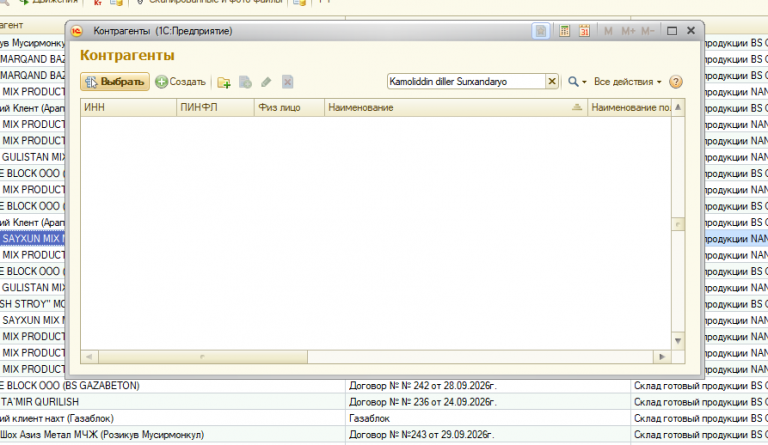Click the Создать button
768x445 pixels.
181,82
